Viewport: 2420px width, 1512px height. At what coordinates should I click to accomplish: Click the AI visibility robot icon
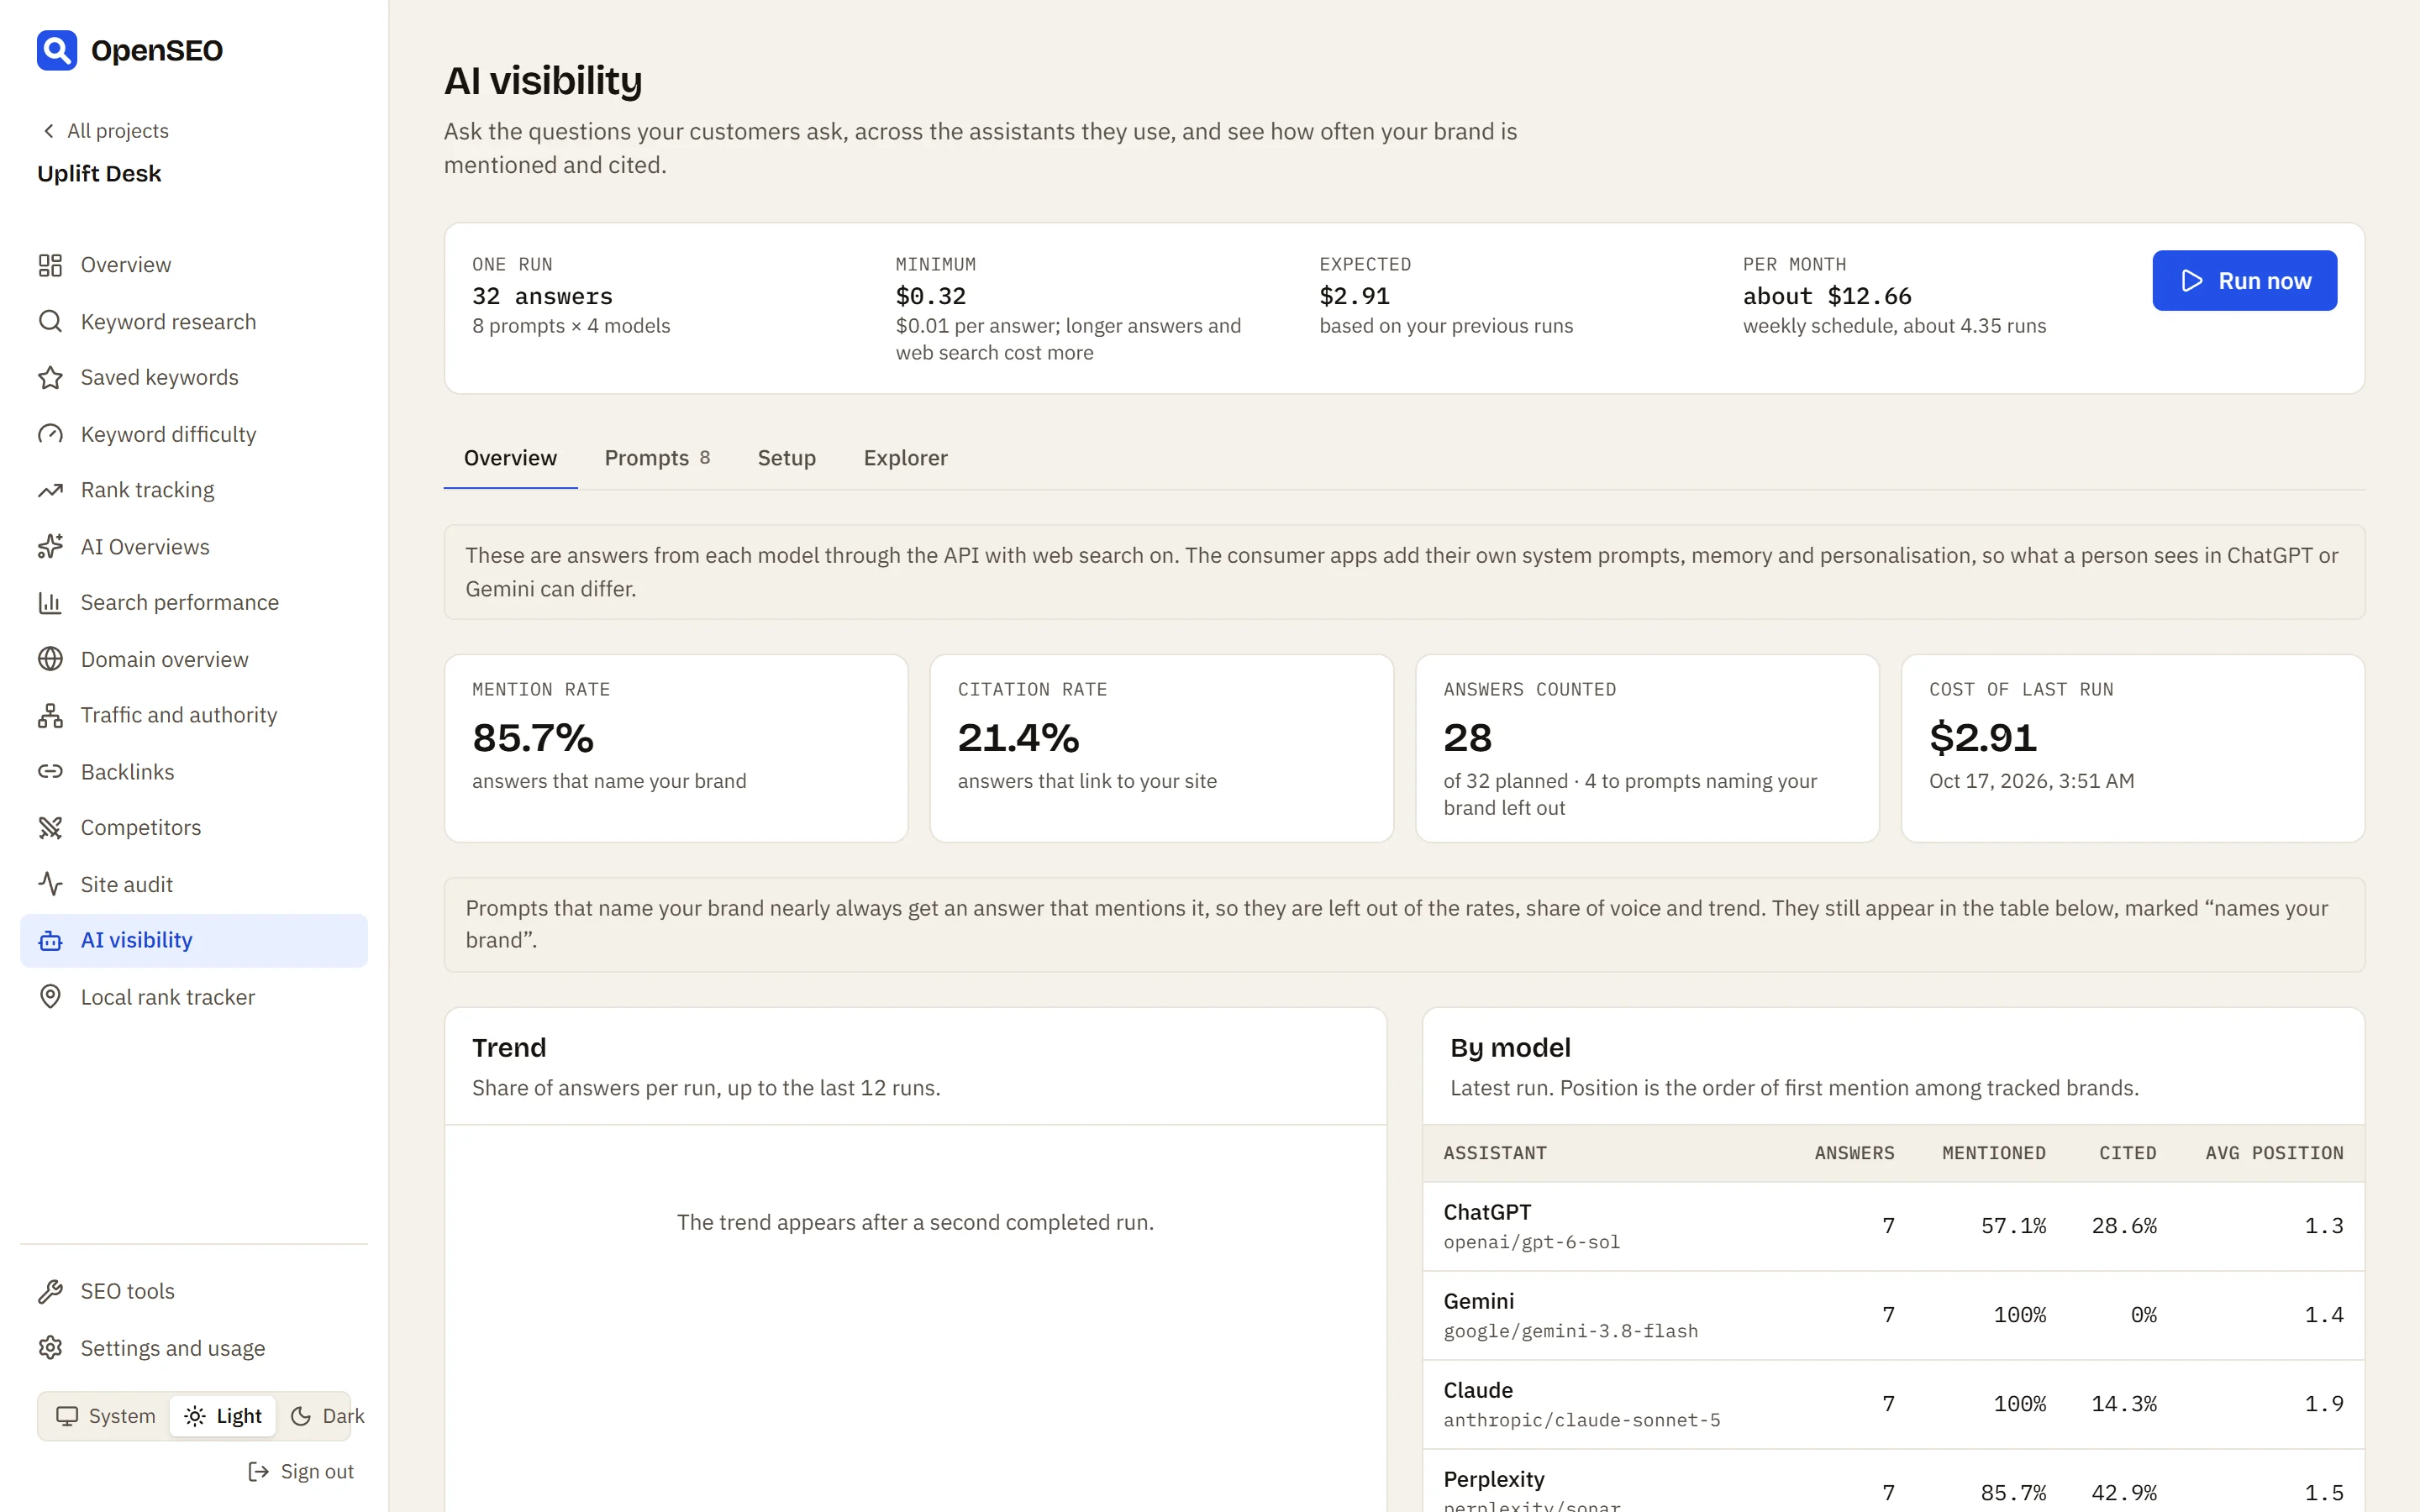[x=50, y=940]
